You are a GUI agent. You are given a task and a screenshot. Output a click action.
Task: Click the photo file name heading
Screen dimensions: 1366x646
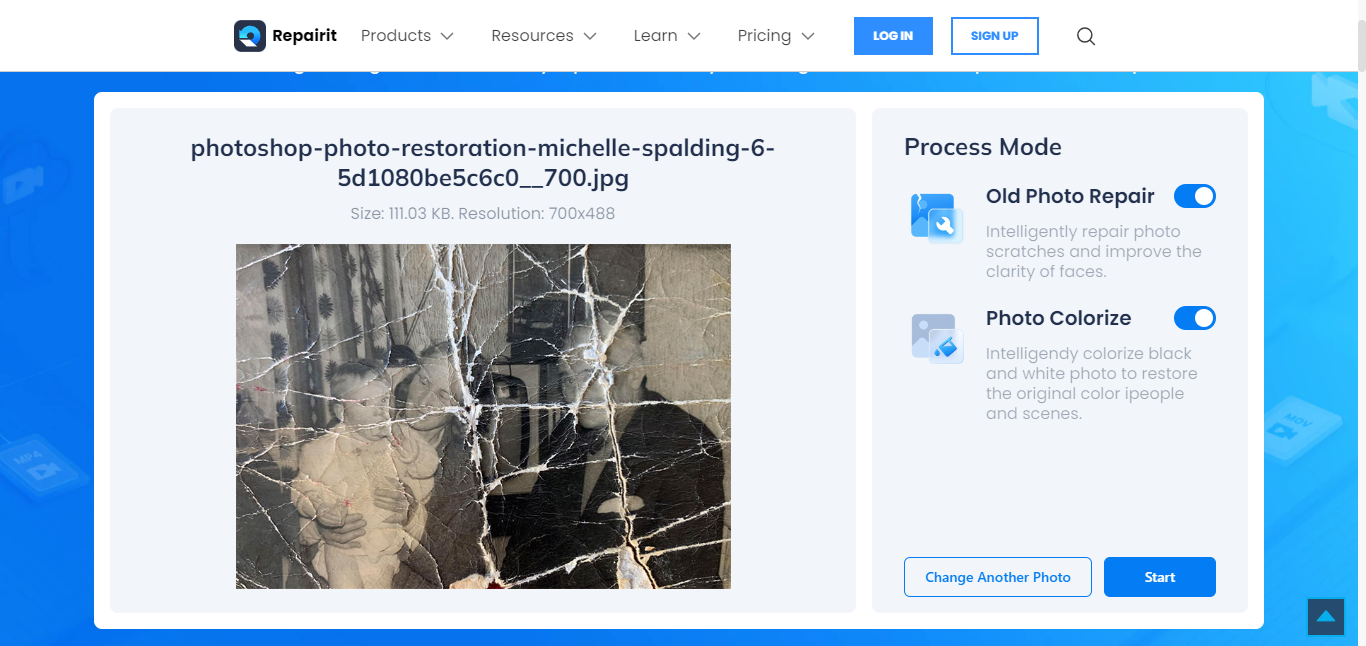[x=483, y=164]
